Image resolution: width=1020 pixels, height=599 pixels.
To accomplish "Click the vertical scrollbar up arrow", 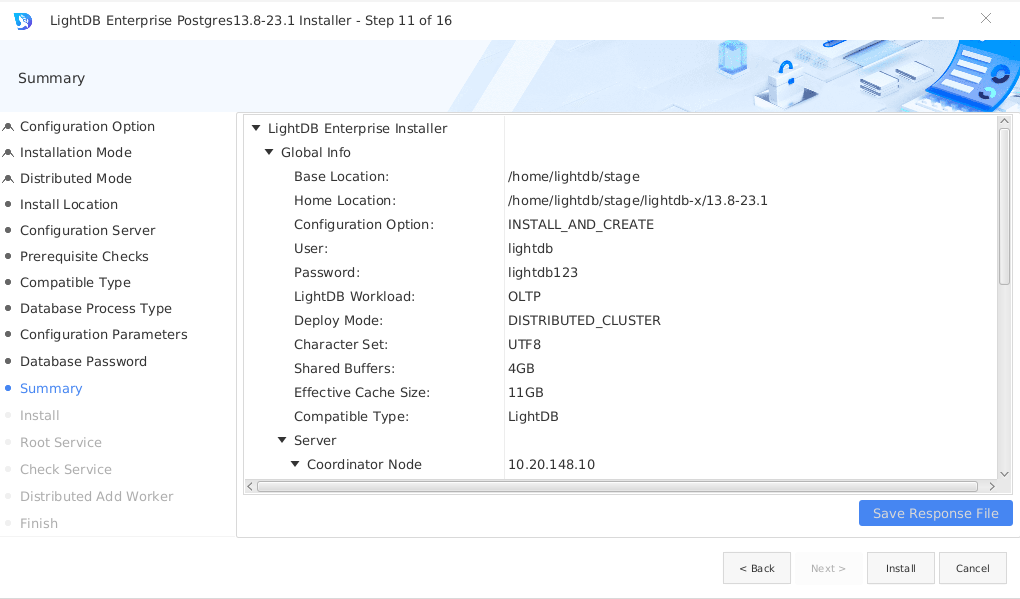I will click(x=1004, y=121).
